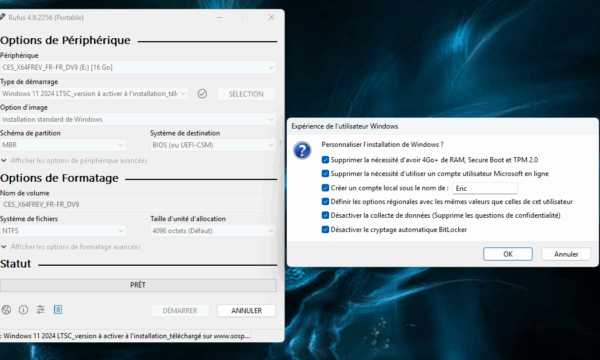Viewport: 600px width, 360px height.
Task: Open Rufus settings sliders icon
Action: click(41, 310)
